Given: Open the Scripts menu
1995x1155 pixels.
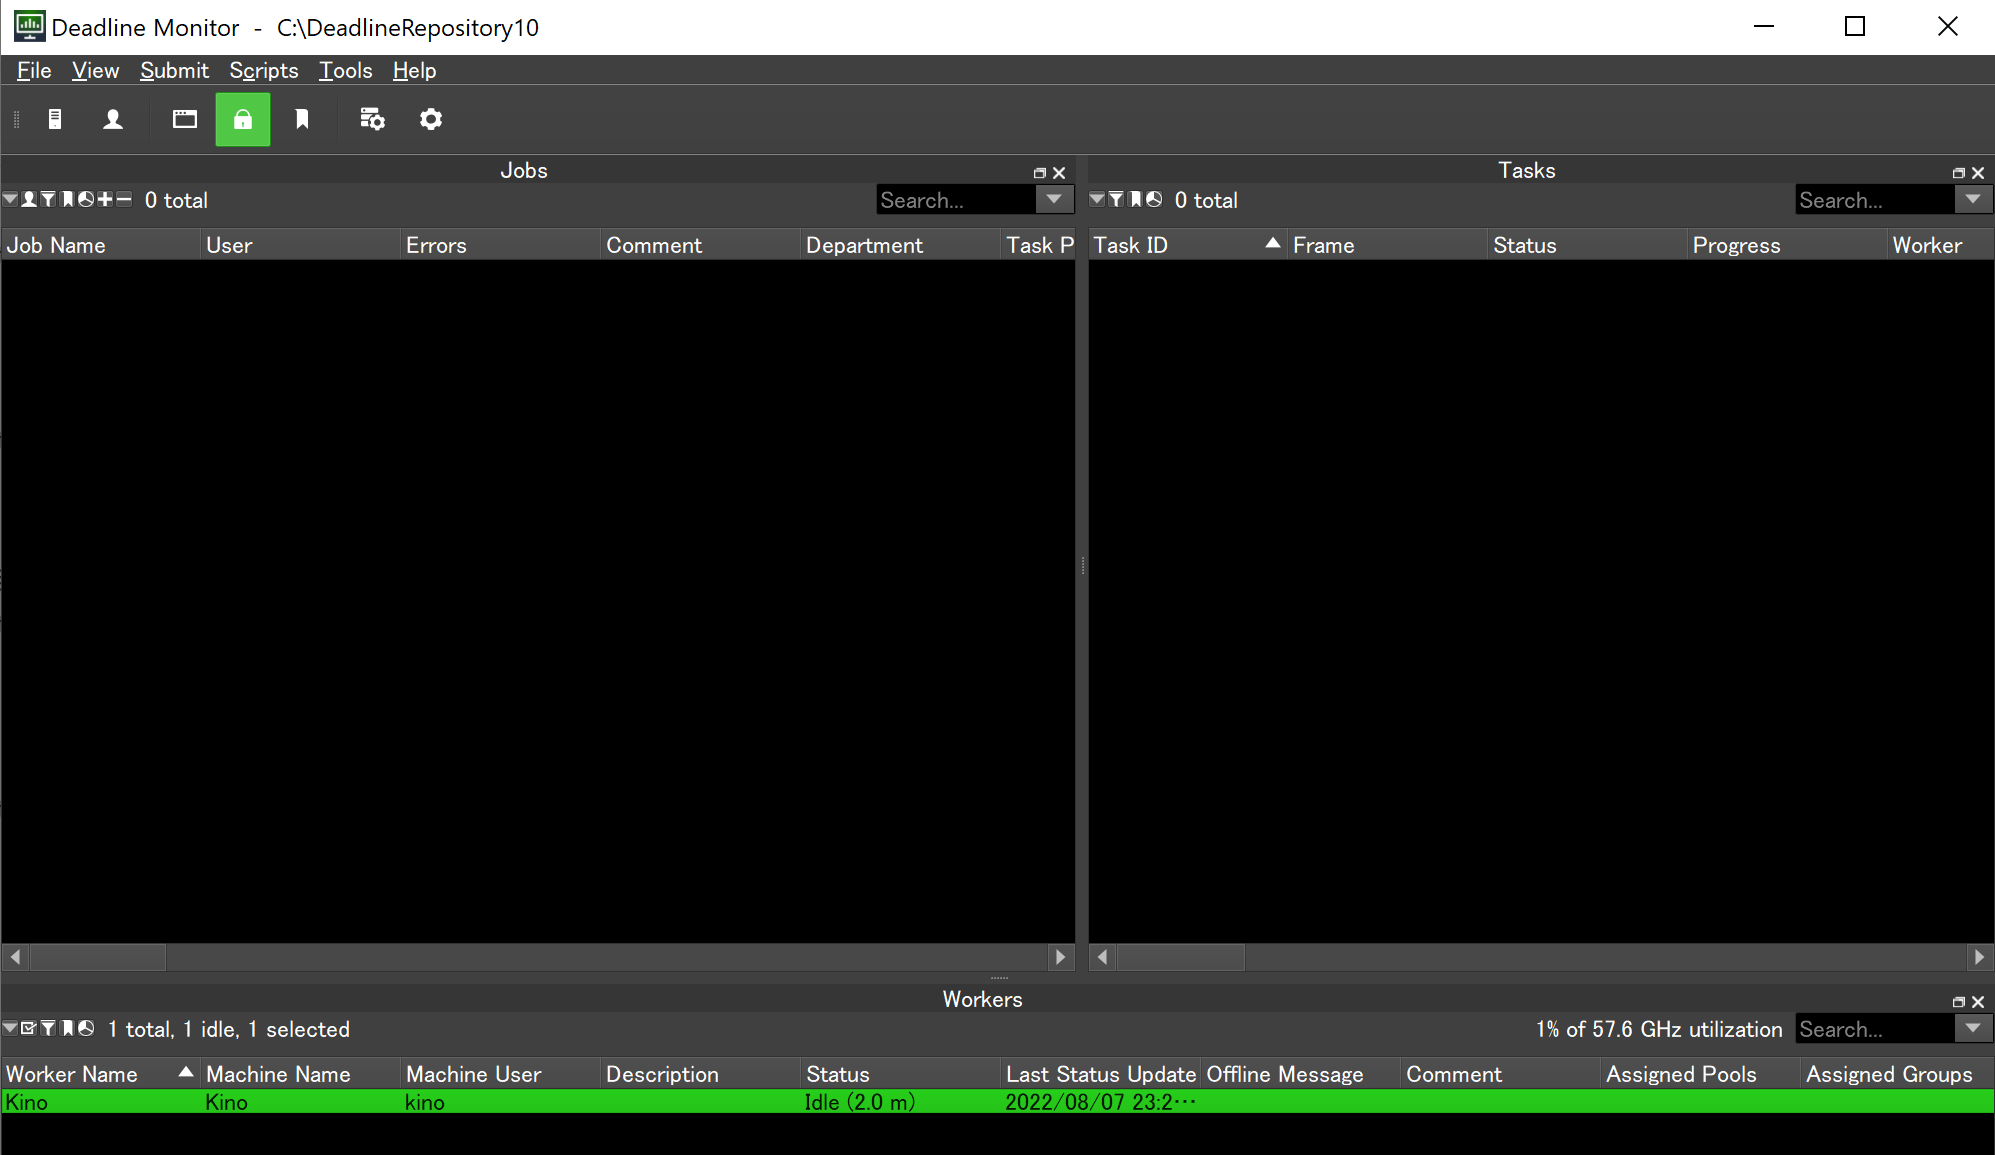Looking at the screenshot, I should [x=264, y=71].
